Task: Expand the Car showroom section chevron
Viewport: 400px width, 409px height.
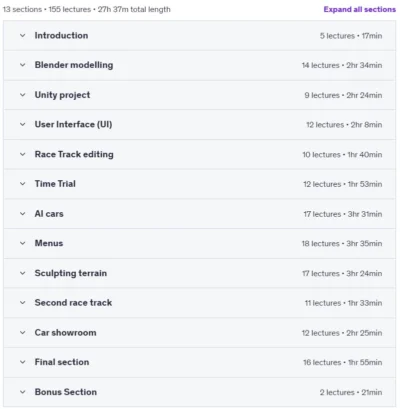Action: (x=22, y=333)
